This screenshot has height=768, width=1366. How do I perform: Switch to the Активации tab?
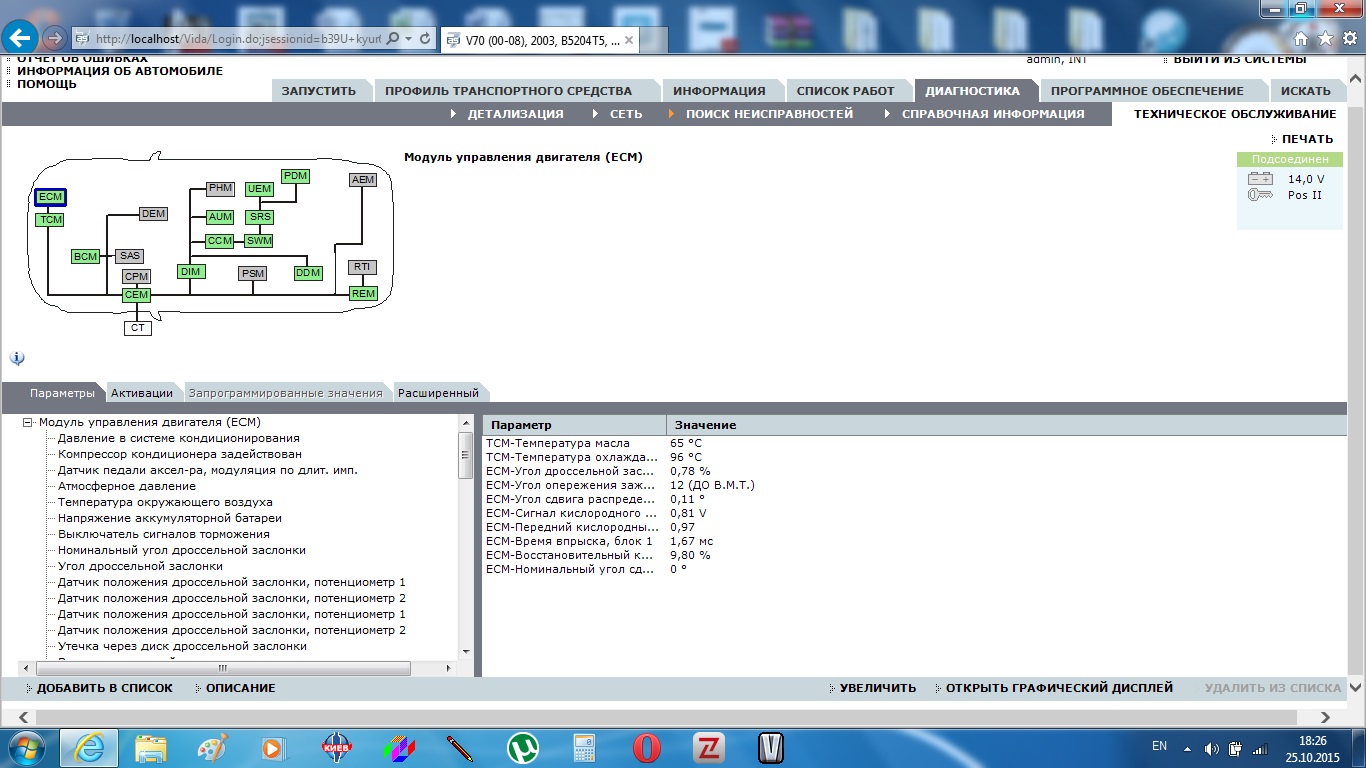(141, 393)
